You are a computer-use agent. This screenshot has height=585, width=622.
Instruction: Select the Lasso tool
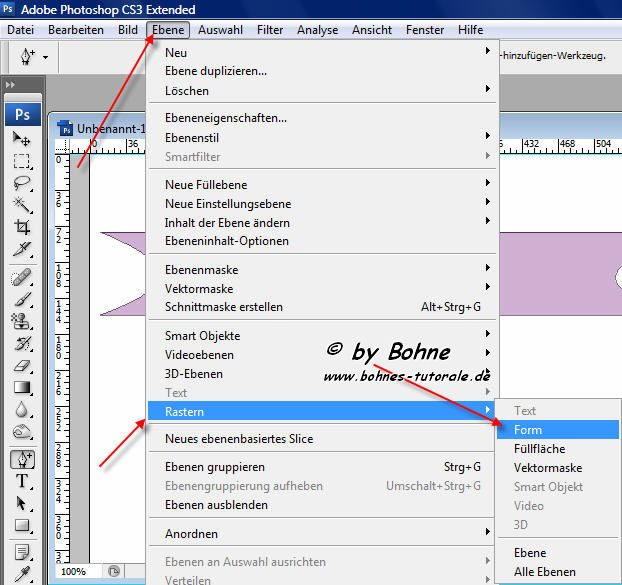[x=22, y=183]
